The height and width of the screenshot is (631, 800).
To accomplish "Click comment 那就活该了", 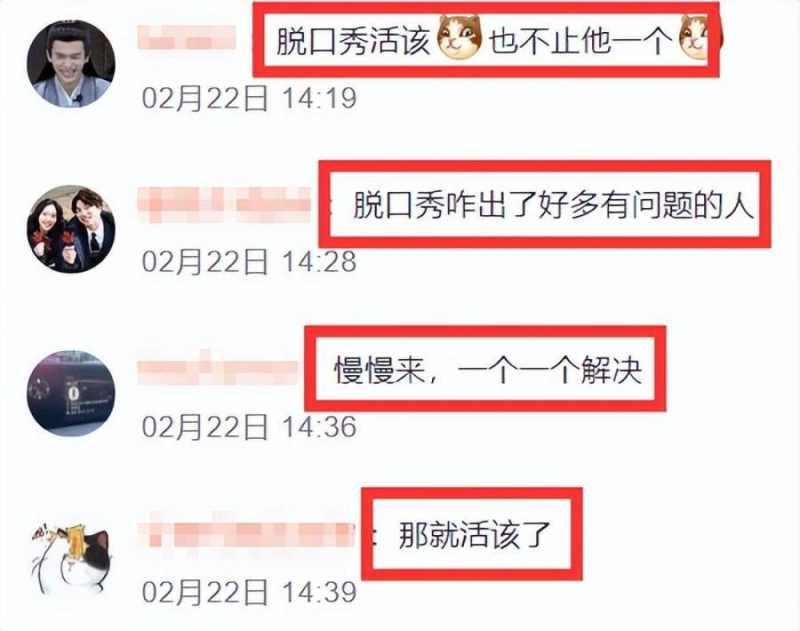I will [x=474, y=535].
